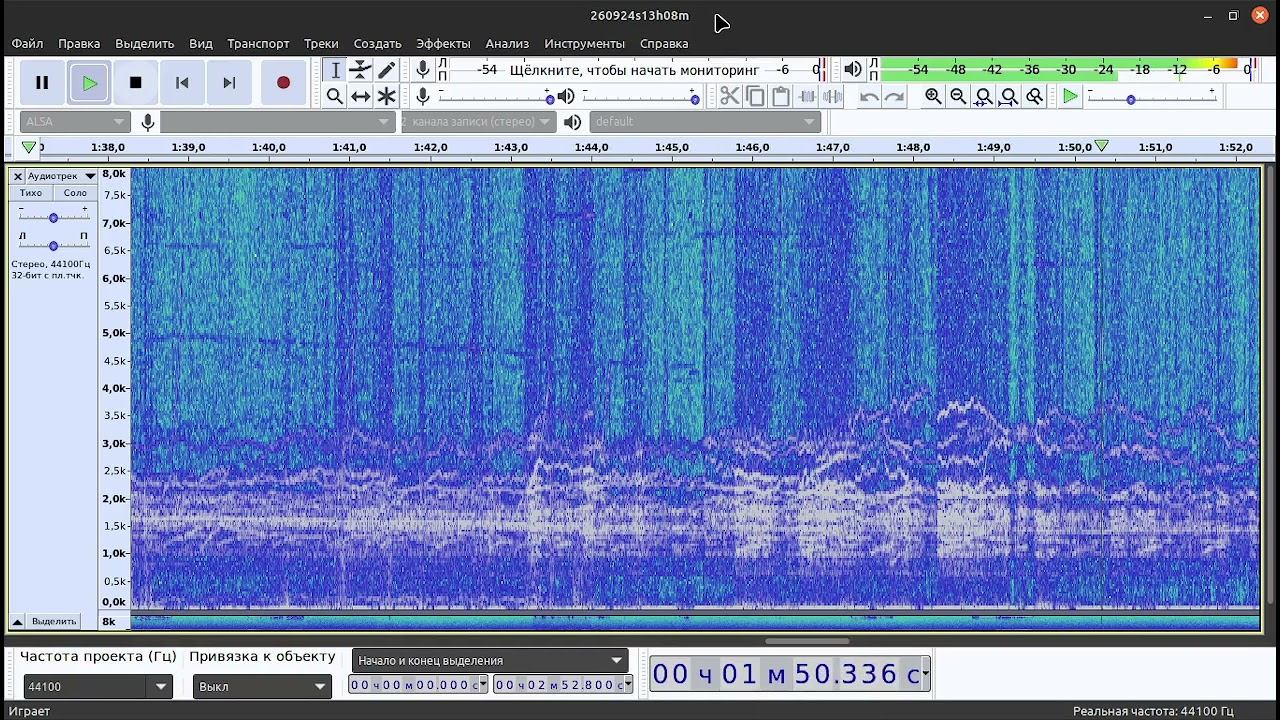Toggle the Соло button on the track
Screen dimensions: 1280x720
click(x=75, y=193)
